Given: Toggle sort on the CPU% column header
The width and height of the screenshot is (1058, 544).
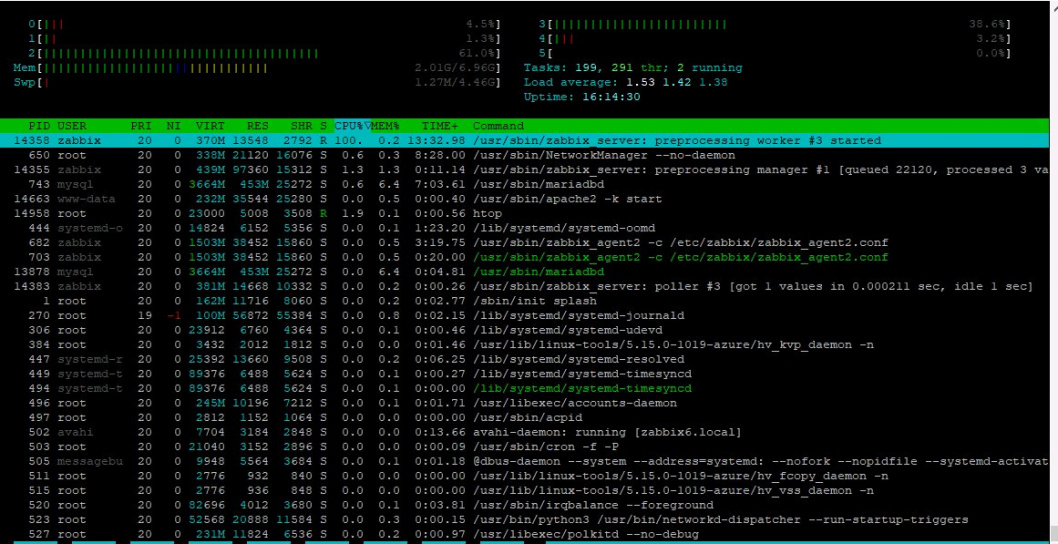Looking at the screenshot, I should pyautogui.click(x=352, y=126).
